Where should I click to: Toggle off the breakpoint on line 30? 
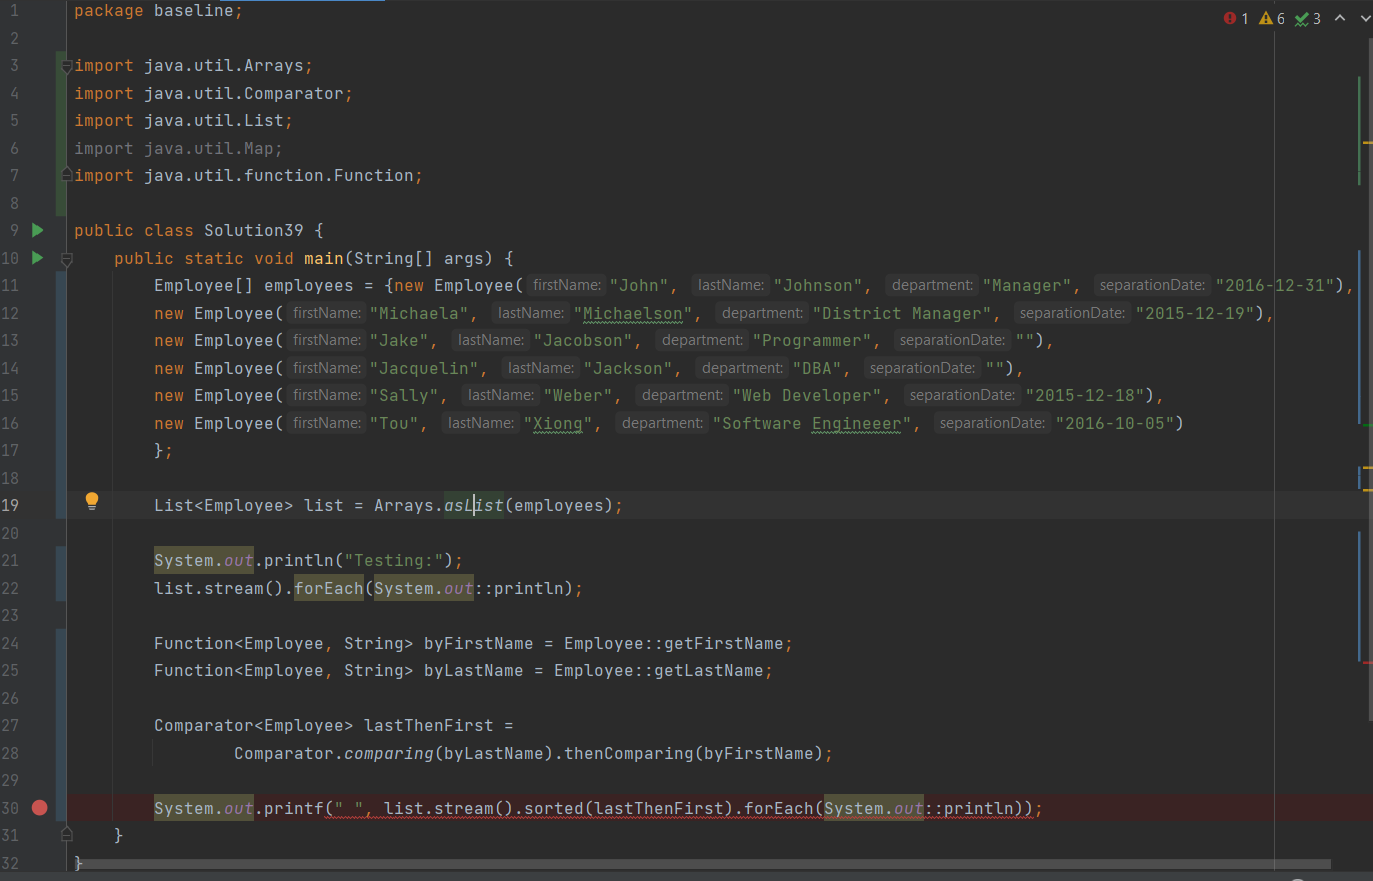(x=39, y=807)
